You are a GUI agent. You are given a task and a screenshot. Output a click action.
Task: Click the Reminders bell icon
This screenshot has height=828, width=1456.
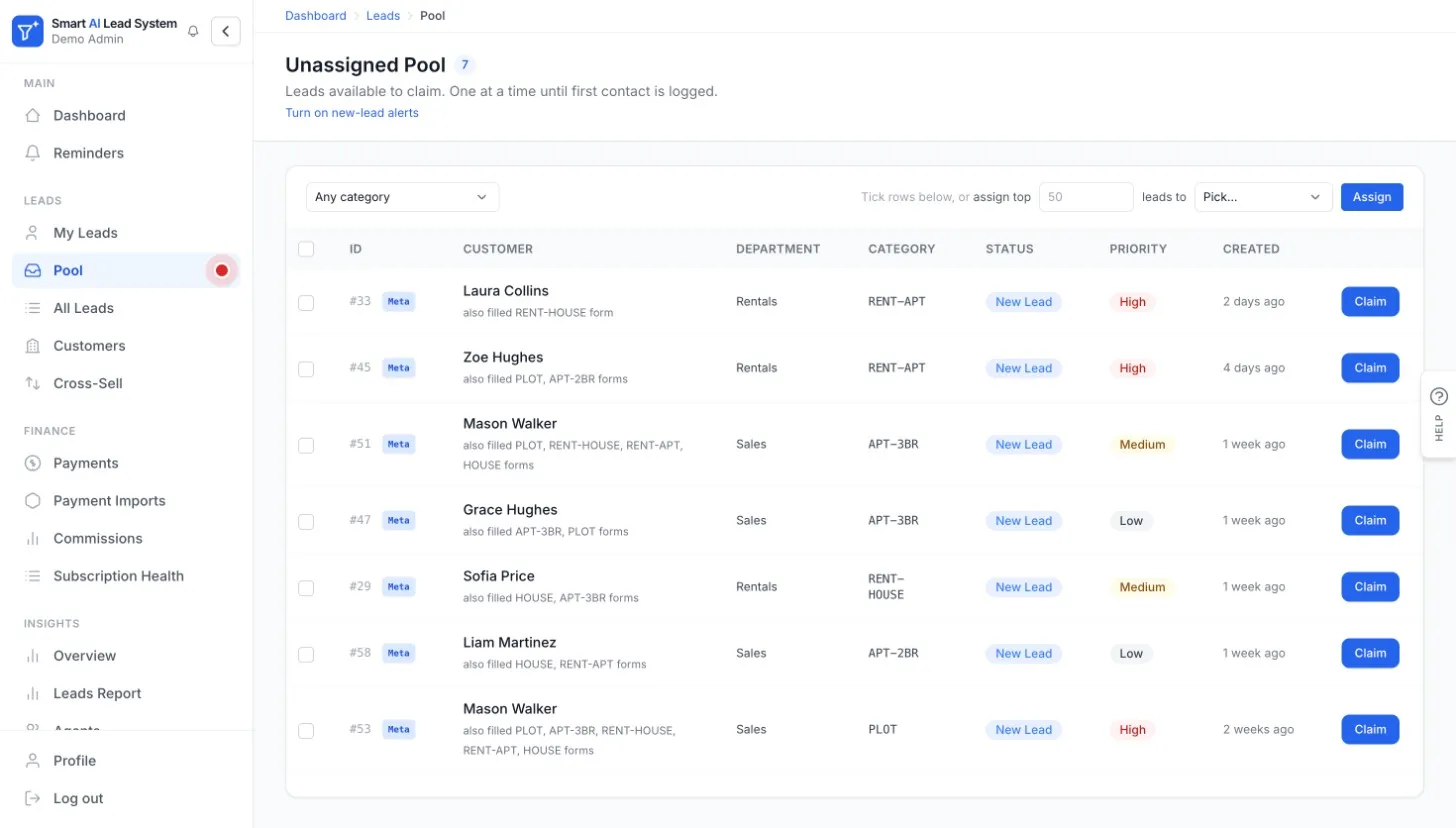(x=33, y=153)
